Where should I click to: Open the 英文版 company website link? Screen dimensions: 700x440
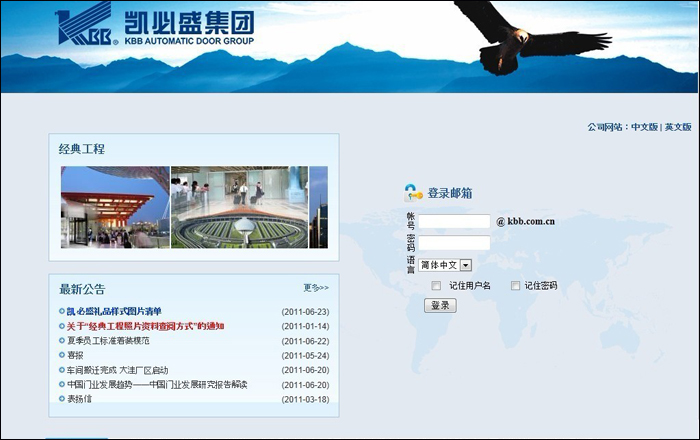tap(678, 127)
